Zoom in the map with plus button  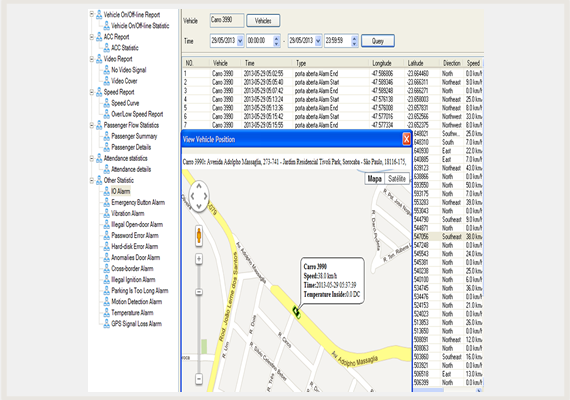[x=199, y=259]
